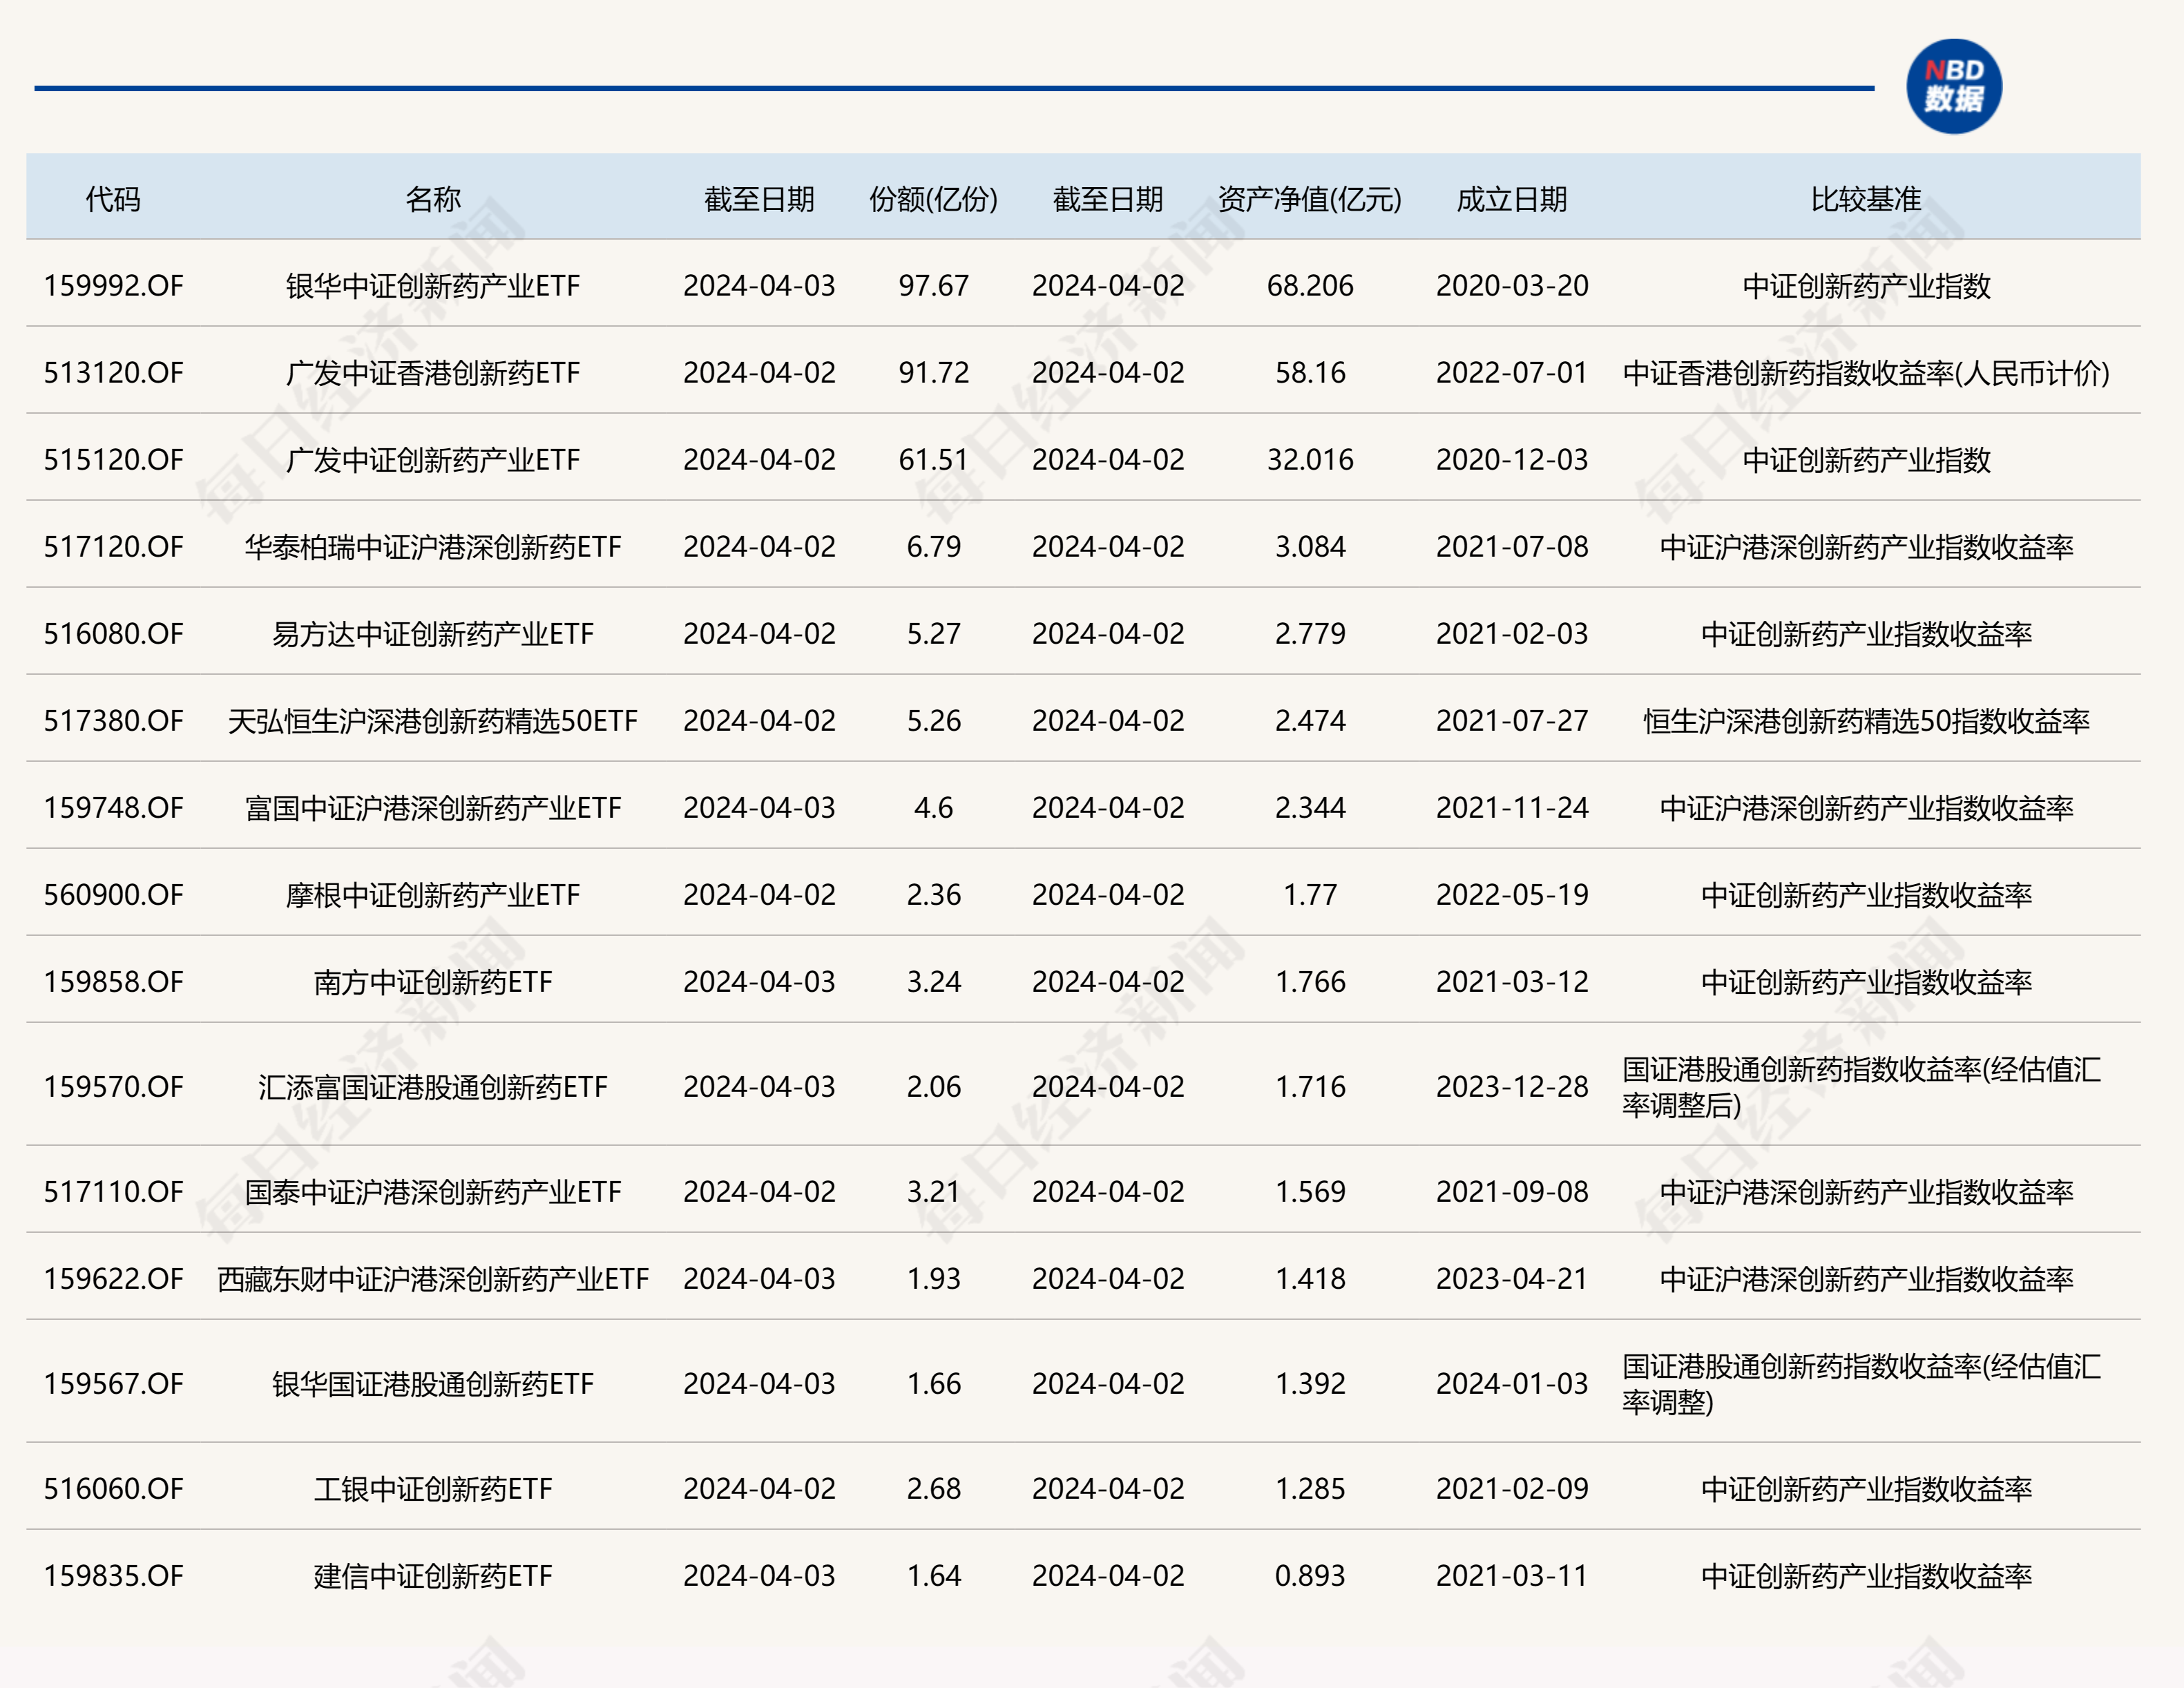Click benchmark 中证香港创新药指数收益率(人民币计价)
Screen dimensions: 2184x1688
coord(1866,373)
